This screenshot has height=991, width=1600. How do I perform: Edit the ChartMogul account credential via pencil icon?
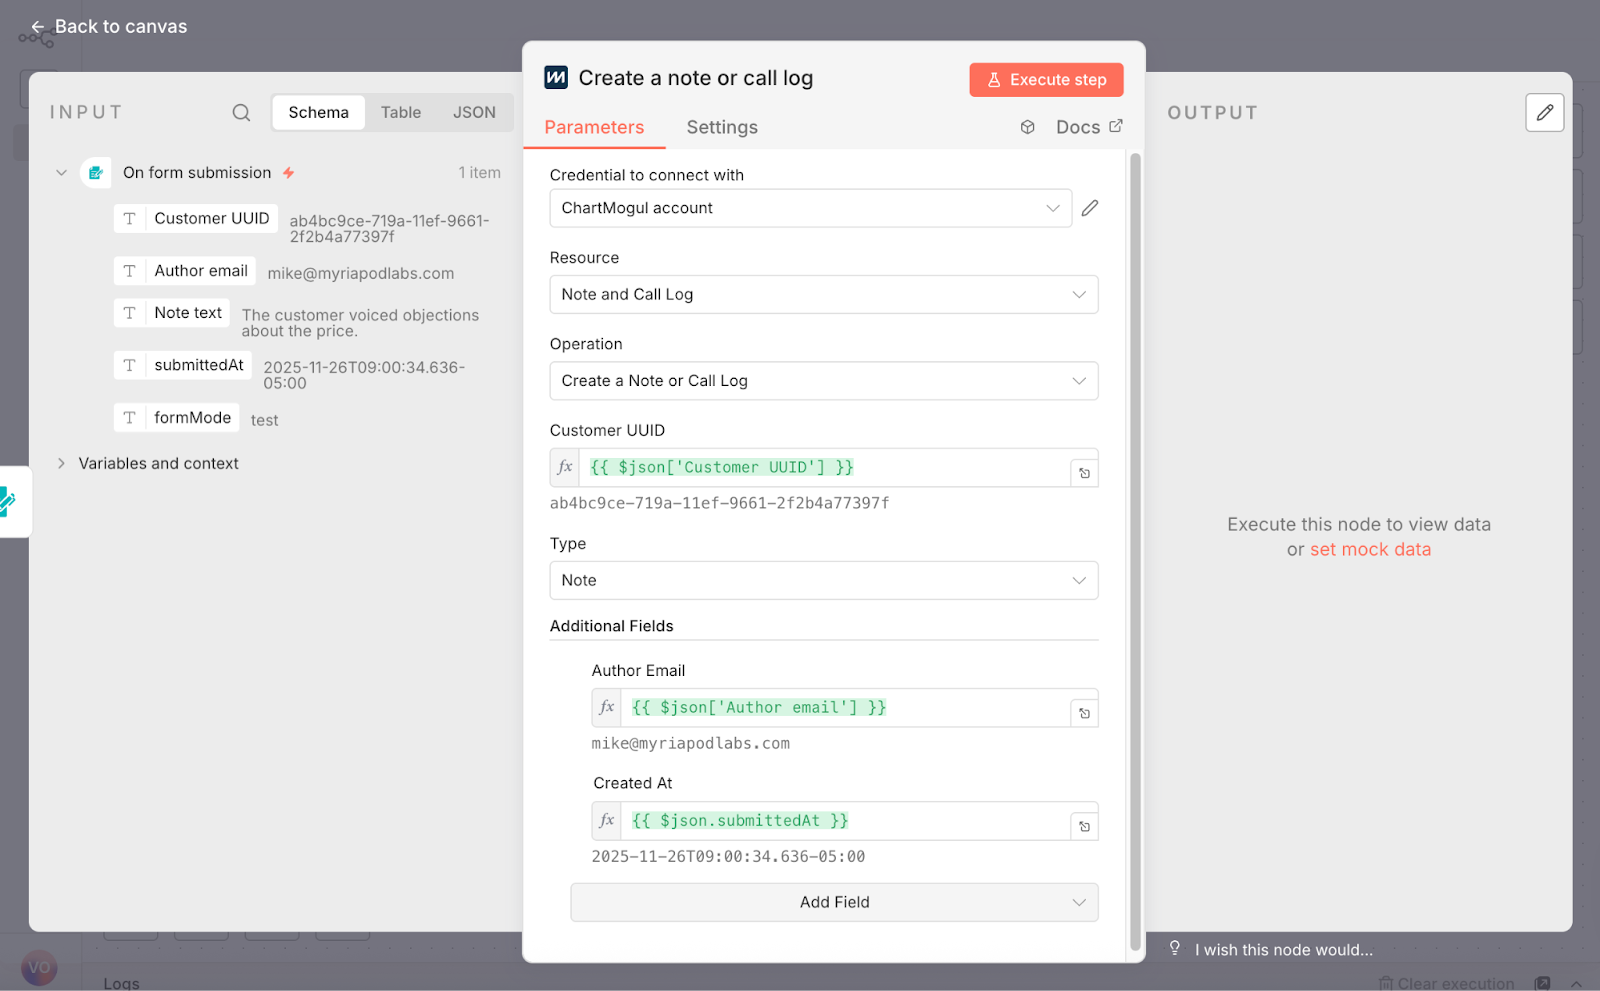[1089, 207]
